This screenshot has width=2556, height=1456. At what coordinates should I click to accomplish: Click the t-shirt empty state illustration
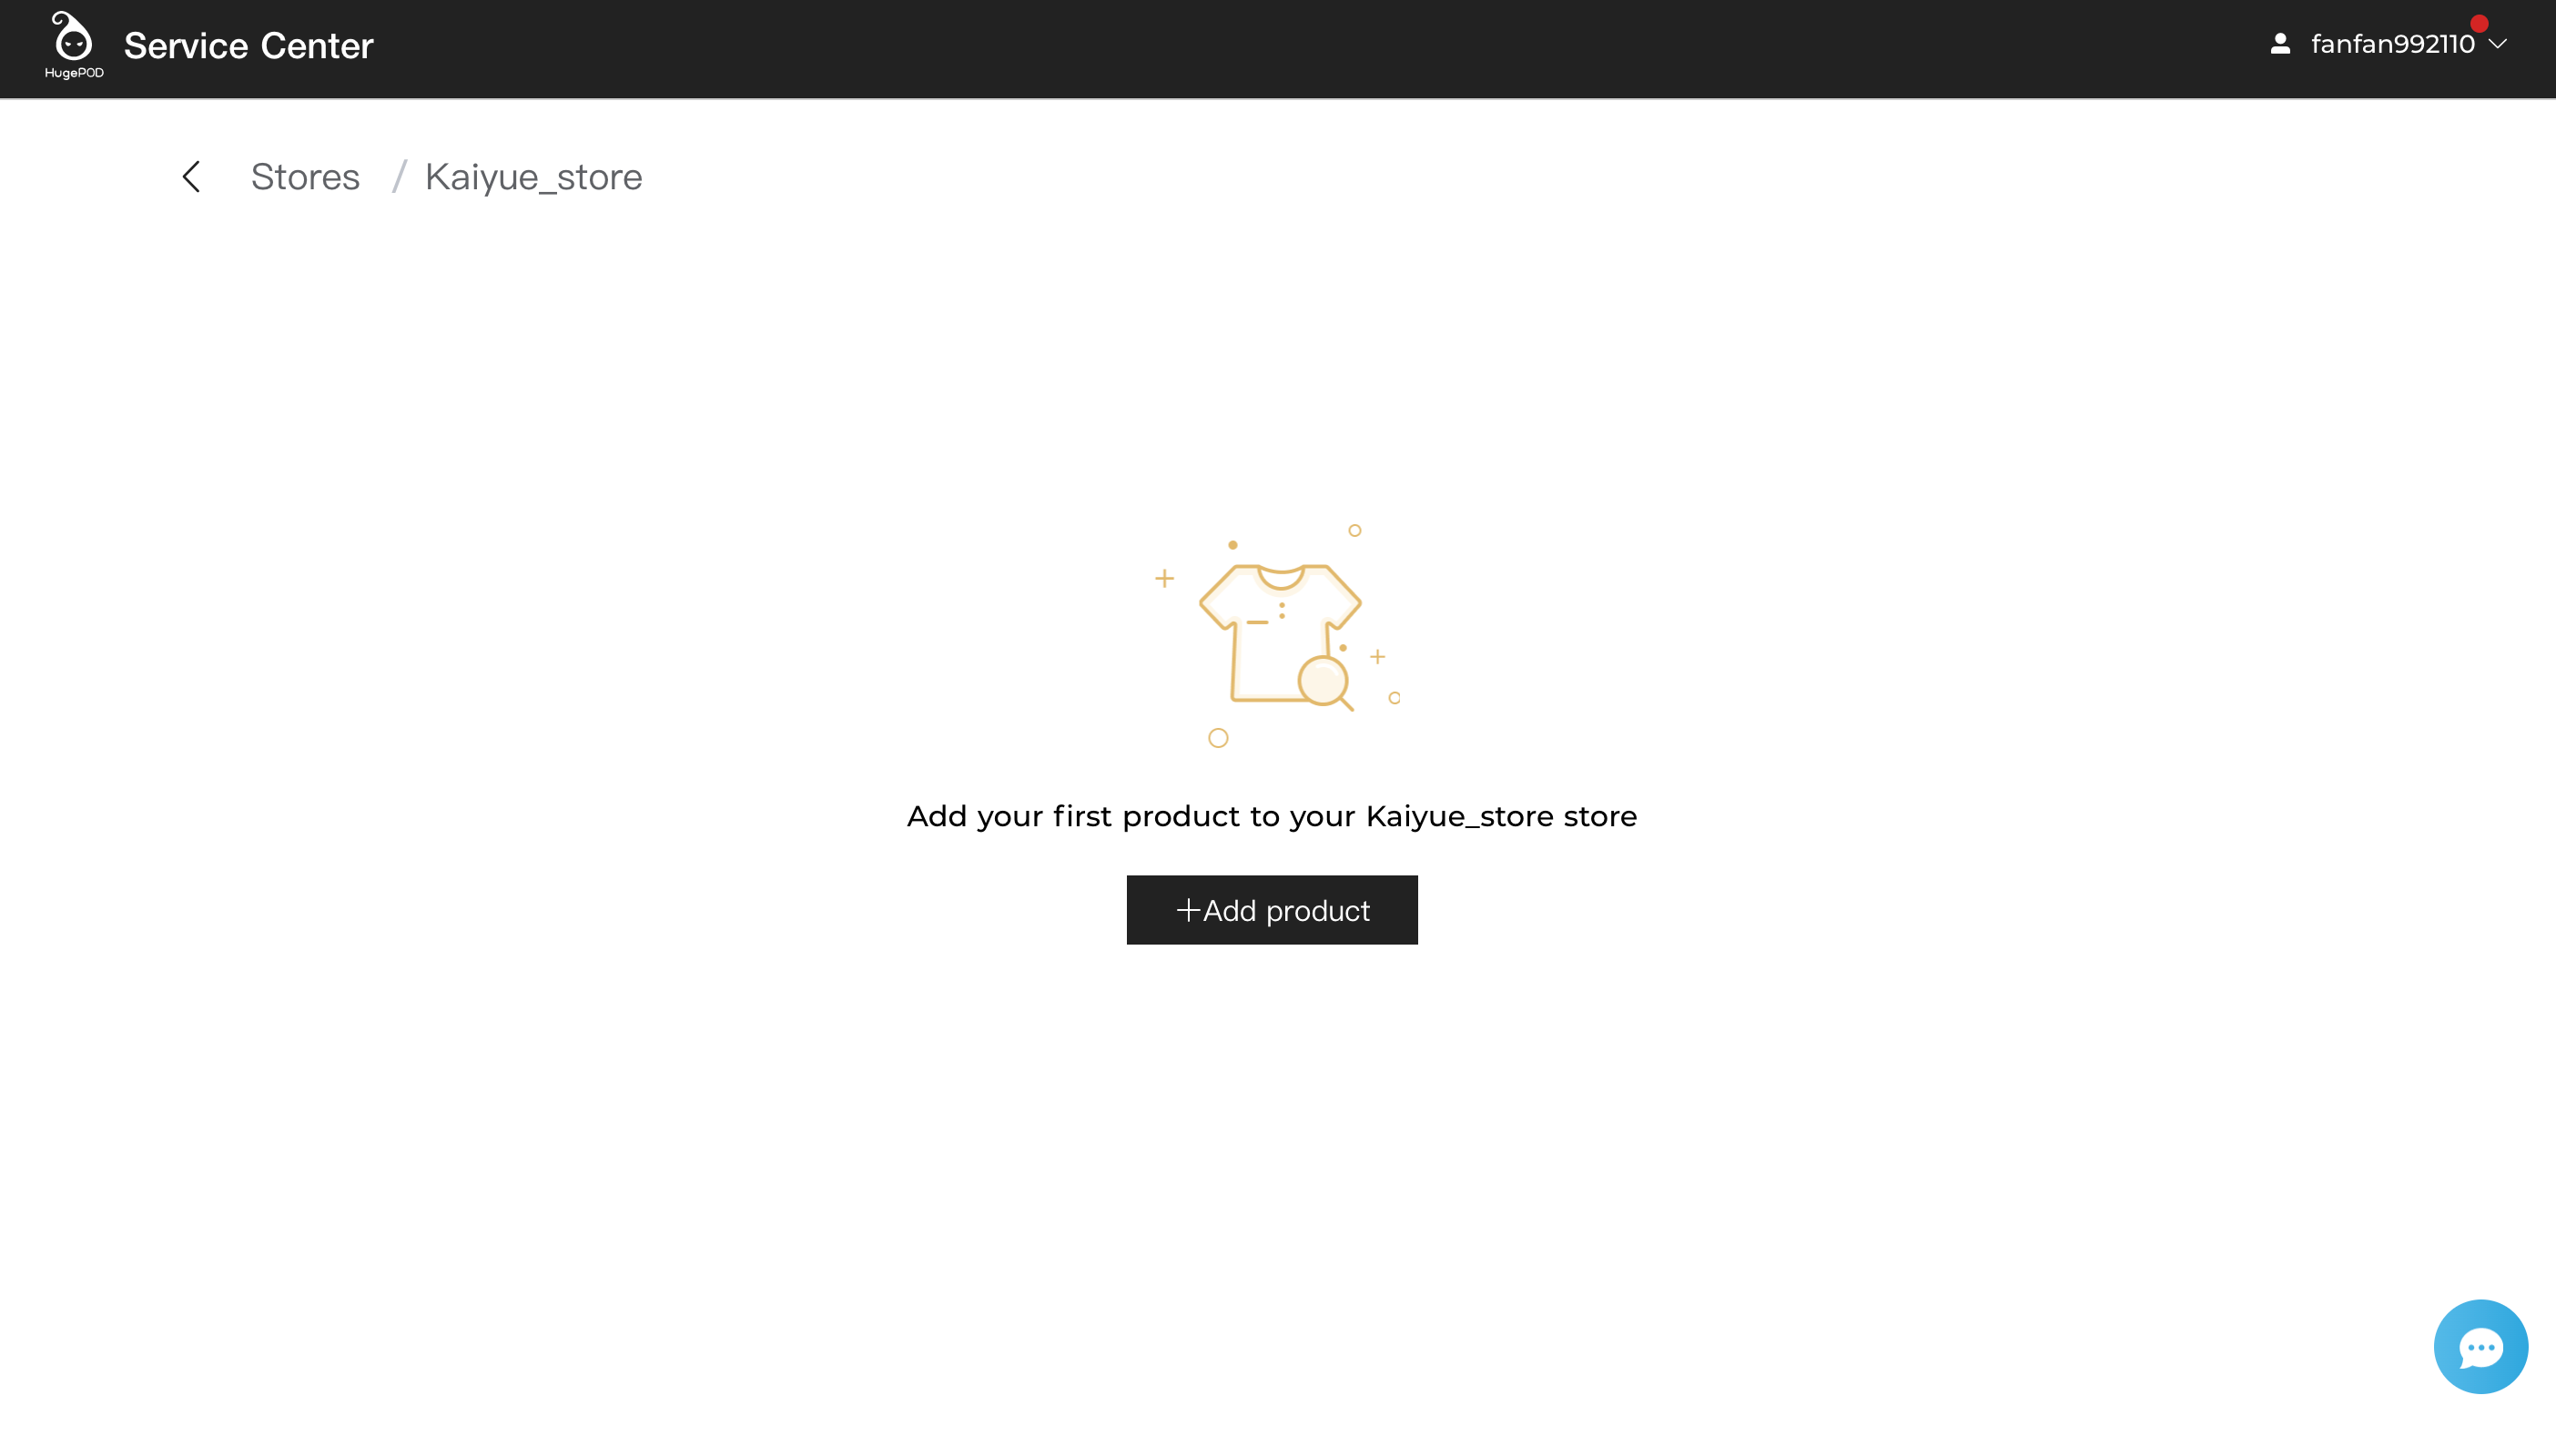[1277, 635]
